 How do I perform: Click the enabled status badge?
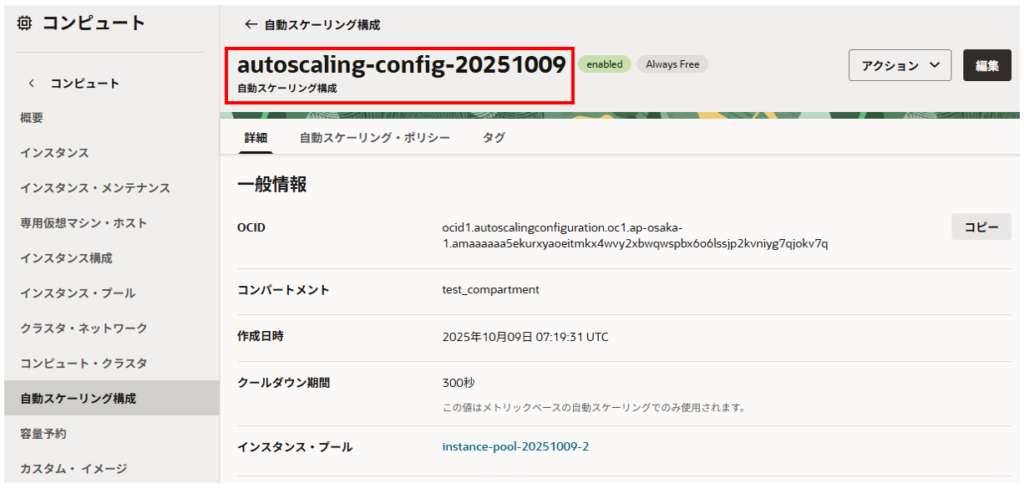click(604, 64)
